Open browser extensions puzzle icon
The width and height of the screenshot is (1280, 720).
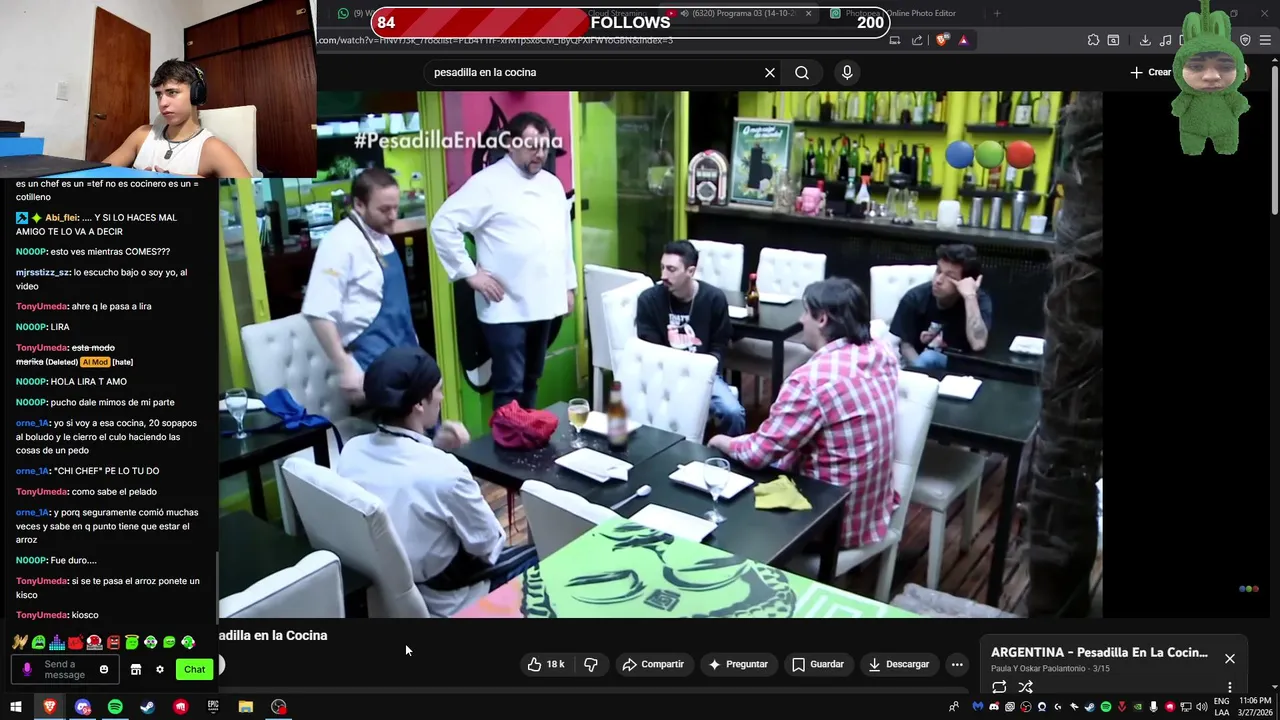click(x=1093, y=40)
